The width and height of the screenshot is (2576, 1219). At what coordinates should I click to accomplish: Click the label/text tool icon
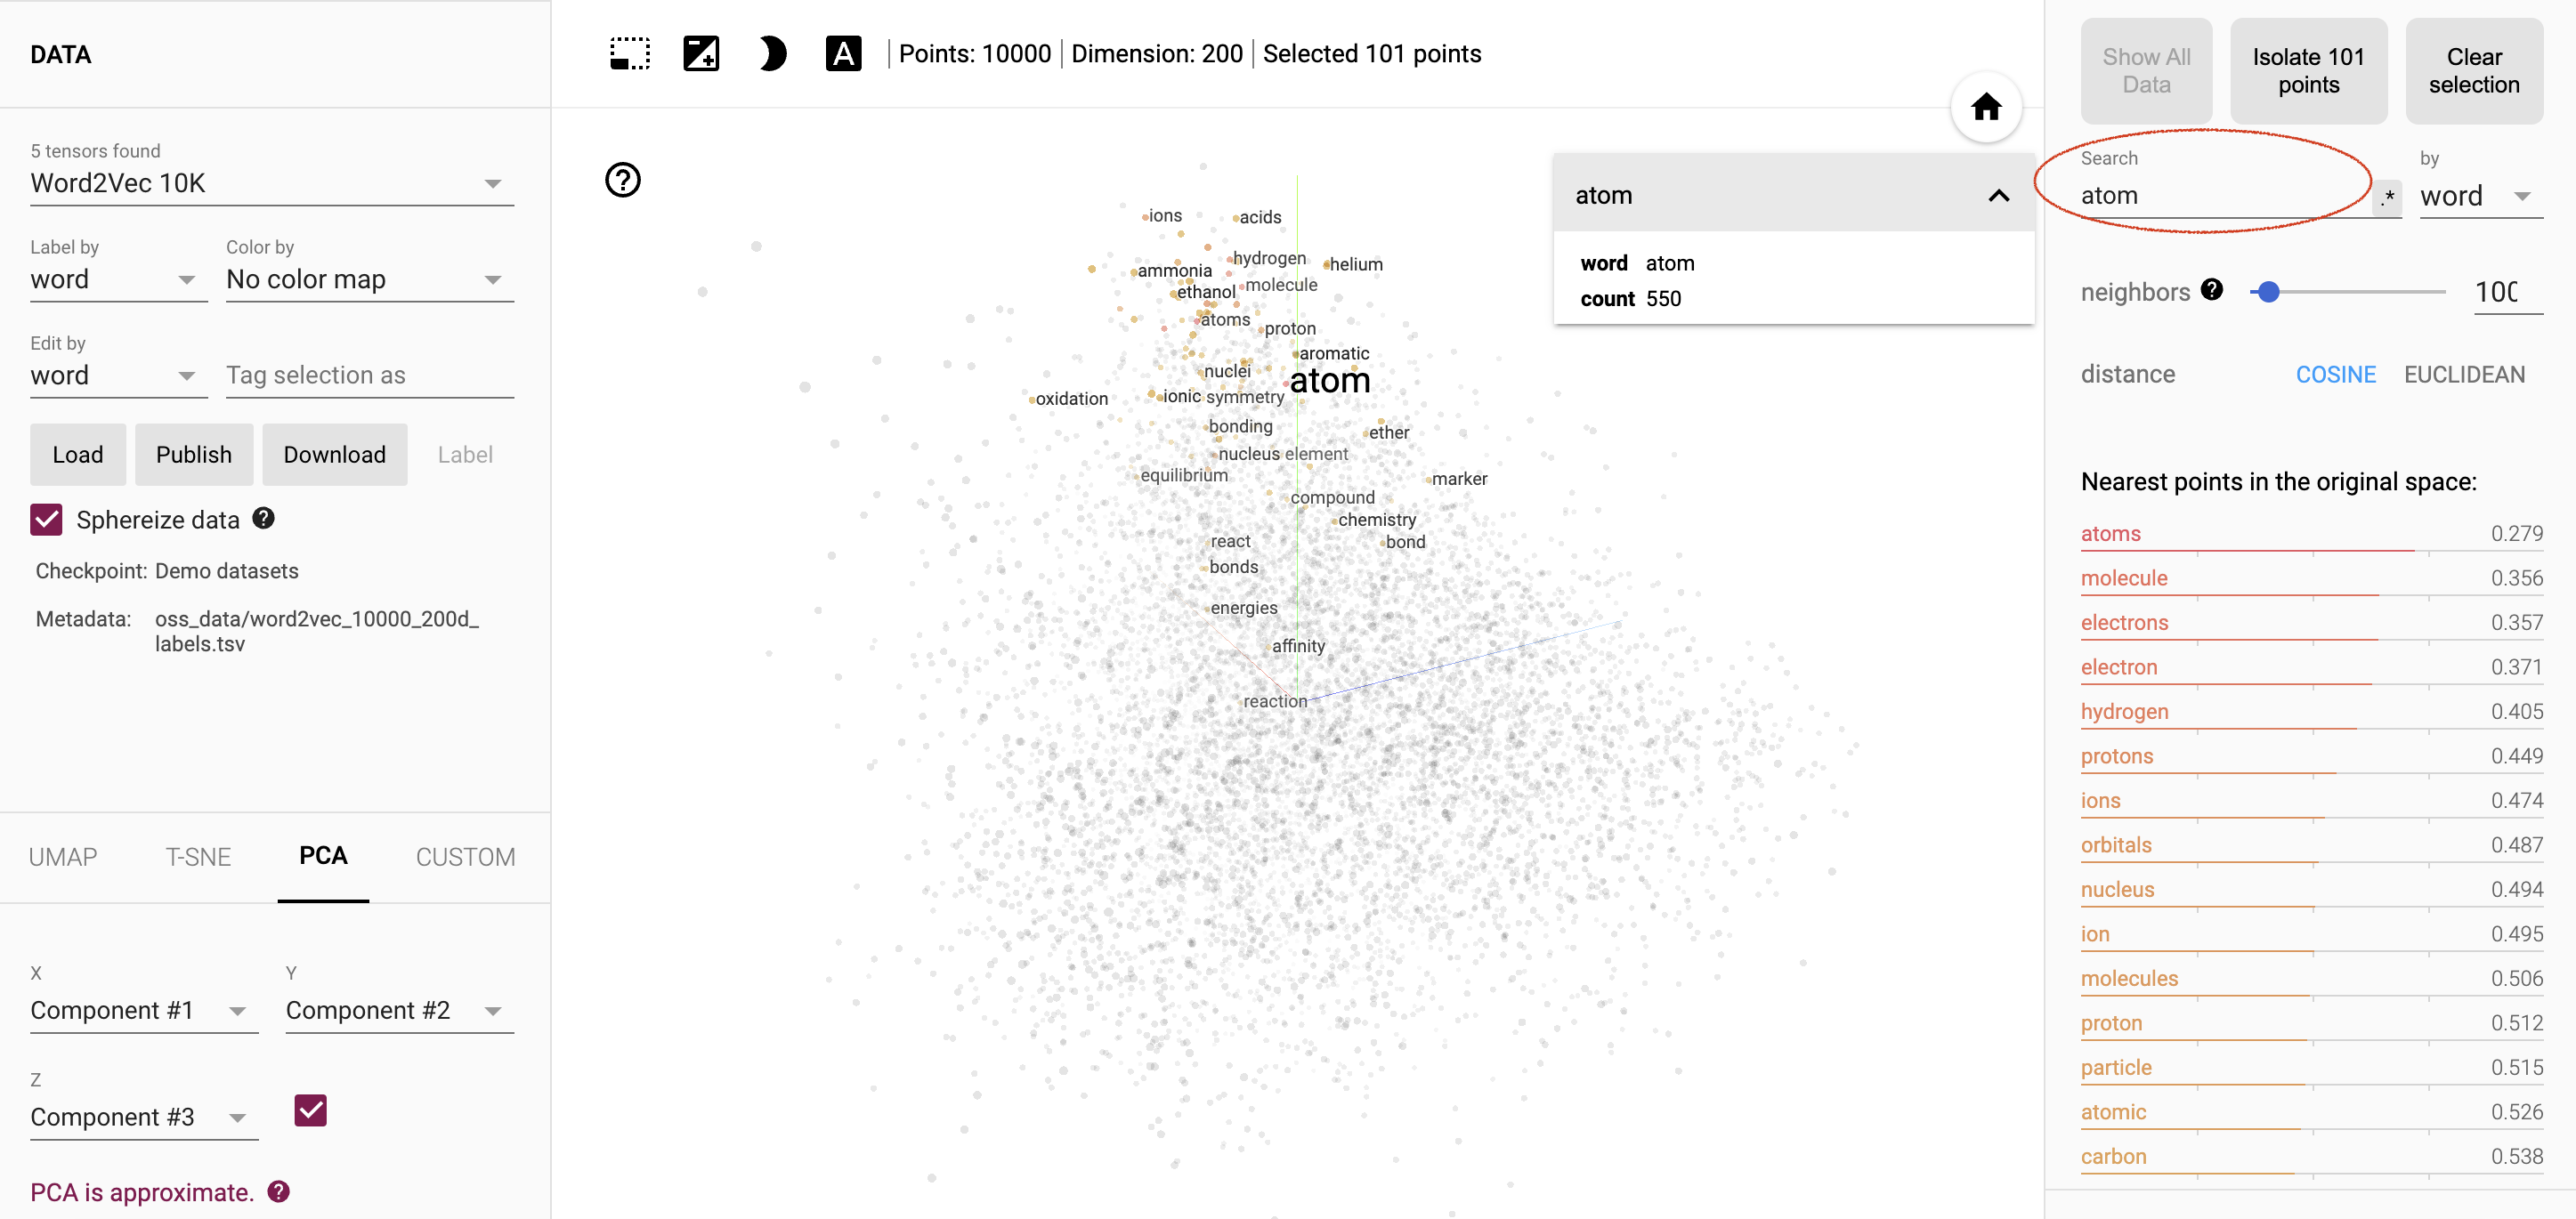coord(845,56)
